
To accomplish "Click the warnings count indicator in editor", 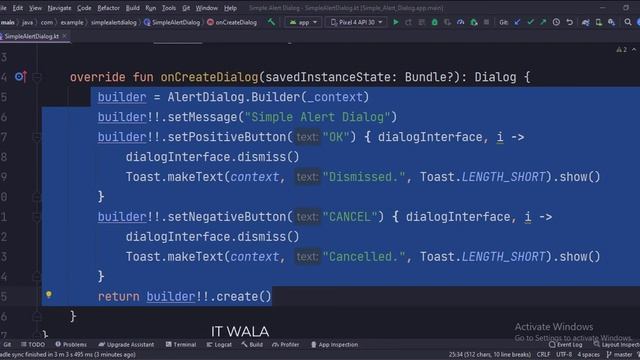I will click(622, 49).
